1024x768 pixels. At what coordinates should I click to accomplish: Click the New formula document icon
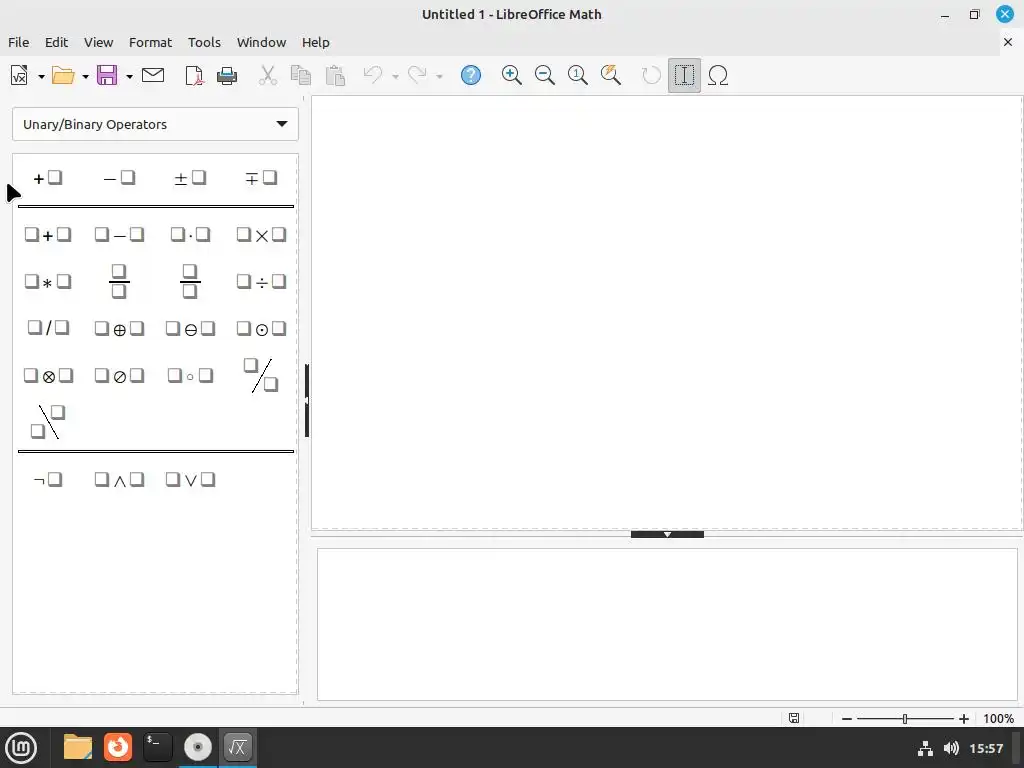click(x=19, y=75)
